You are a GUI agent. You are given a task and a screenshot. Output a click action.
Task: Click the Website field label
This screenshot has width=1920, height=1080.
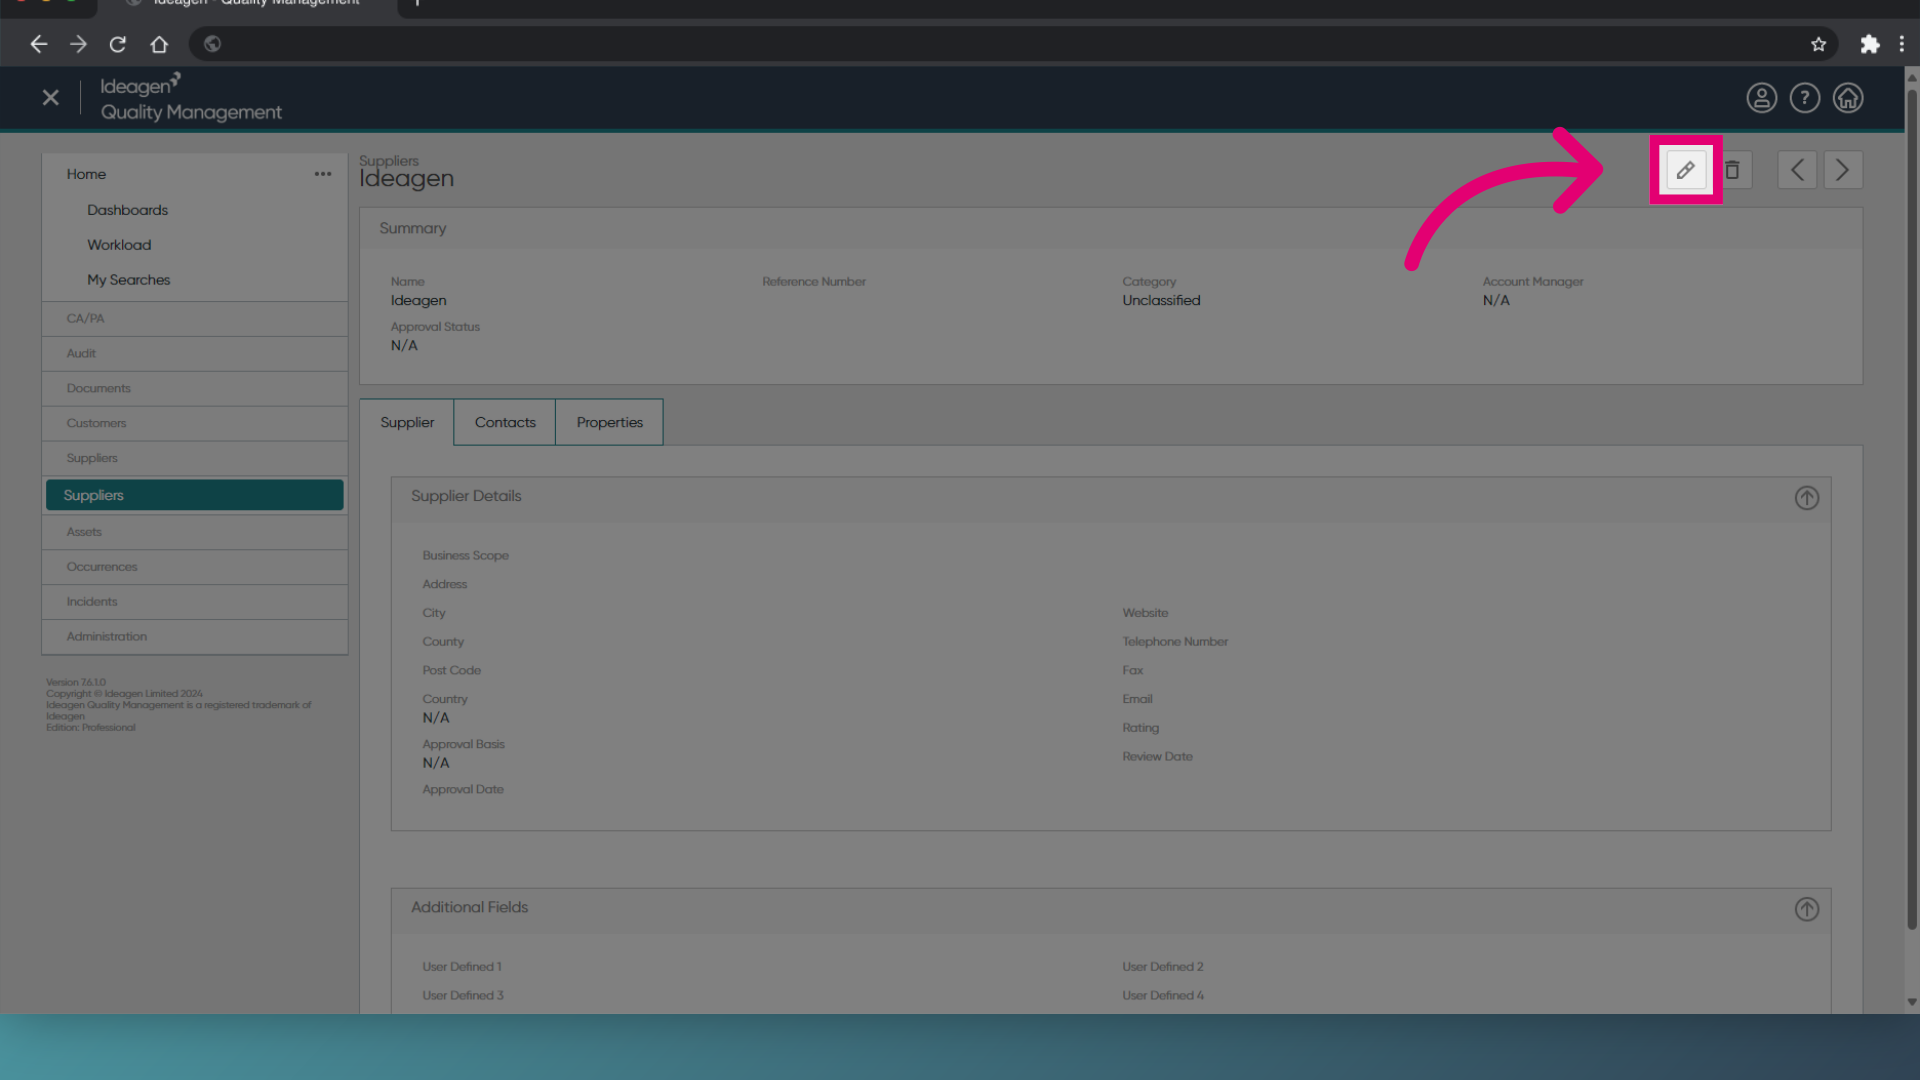[1145, 613]
